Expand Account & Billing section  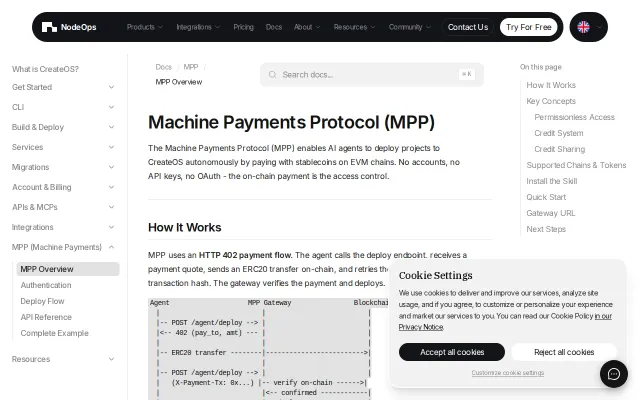pyautogui.click(x=63, y=187)
